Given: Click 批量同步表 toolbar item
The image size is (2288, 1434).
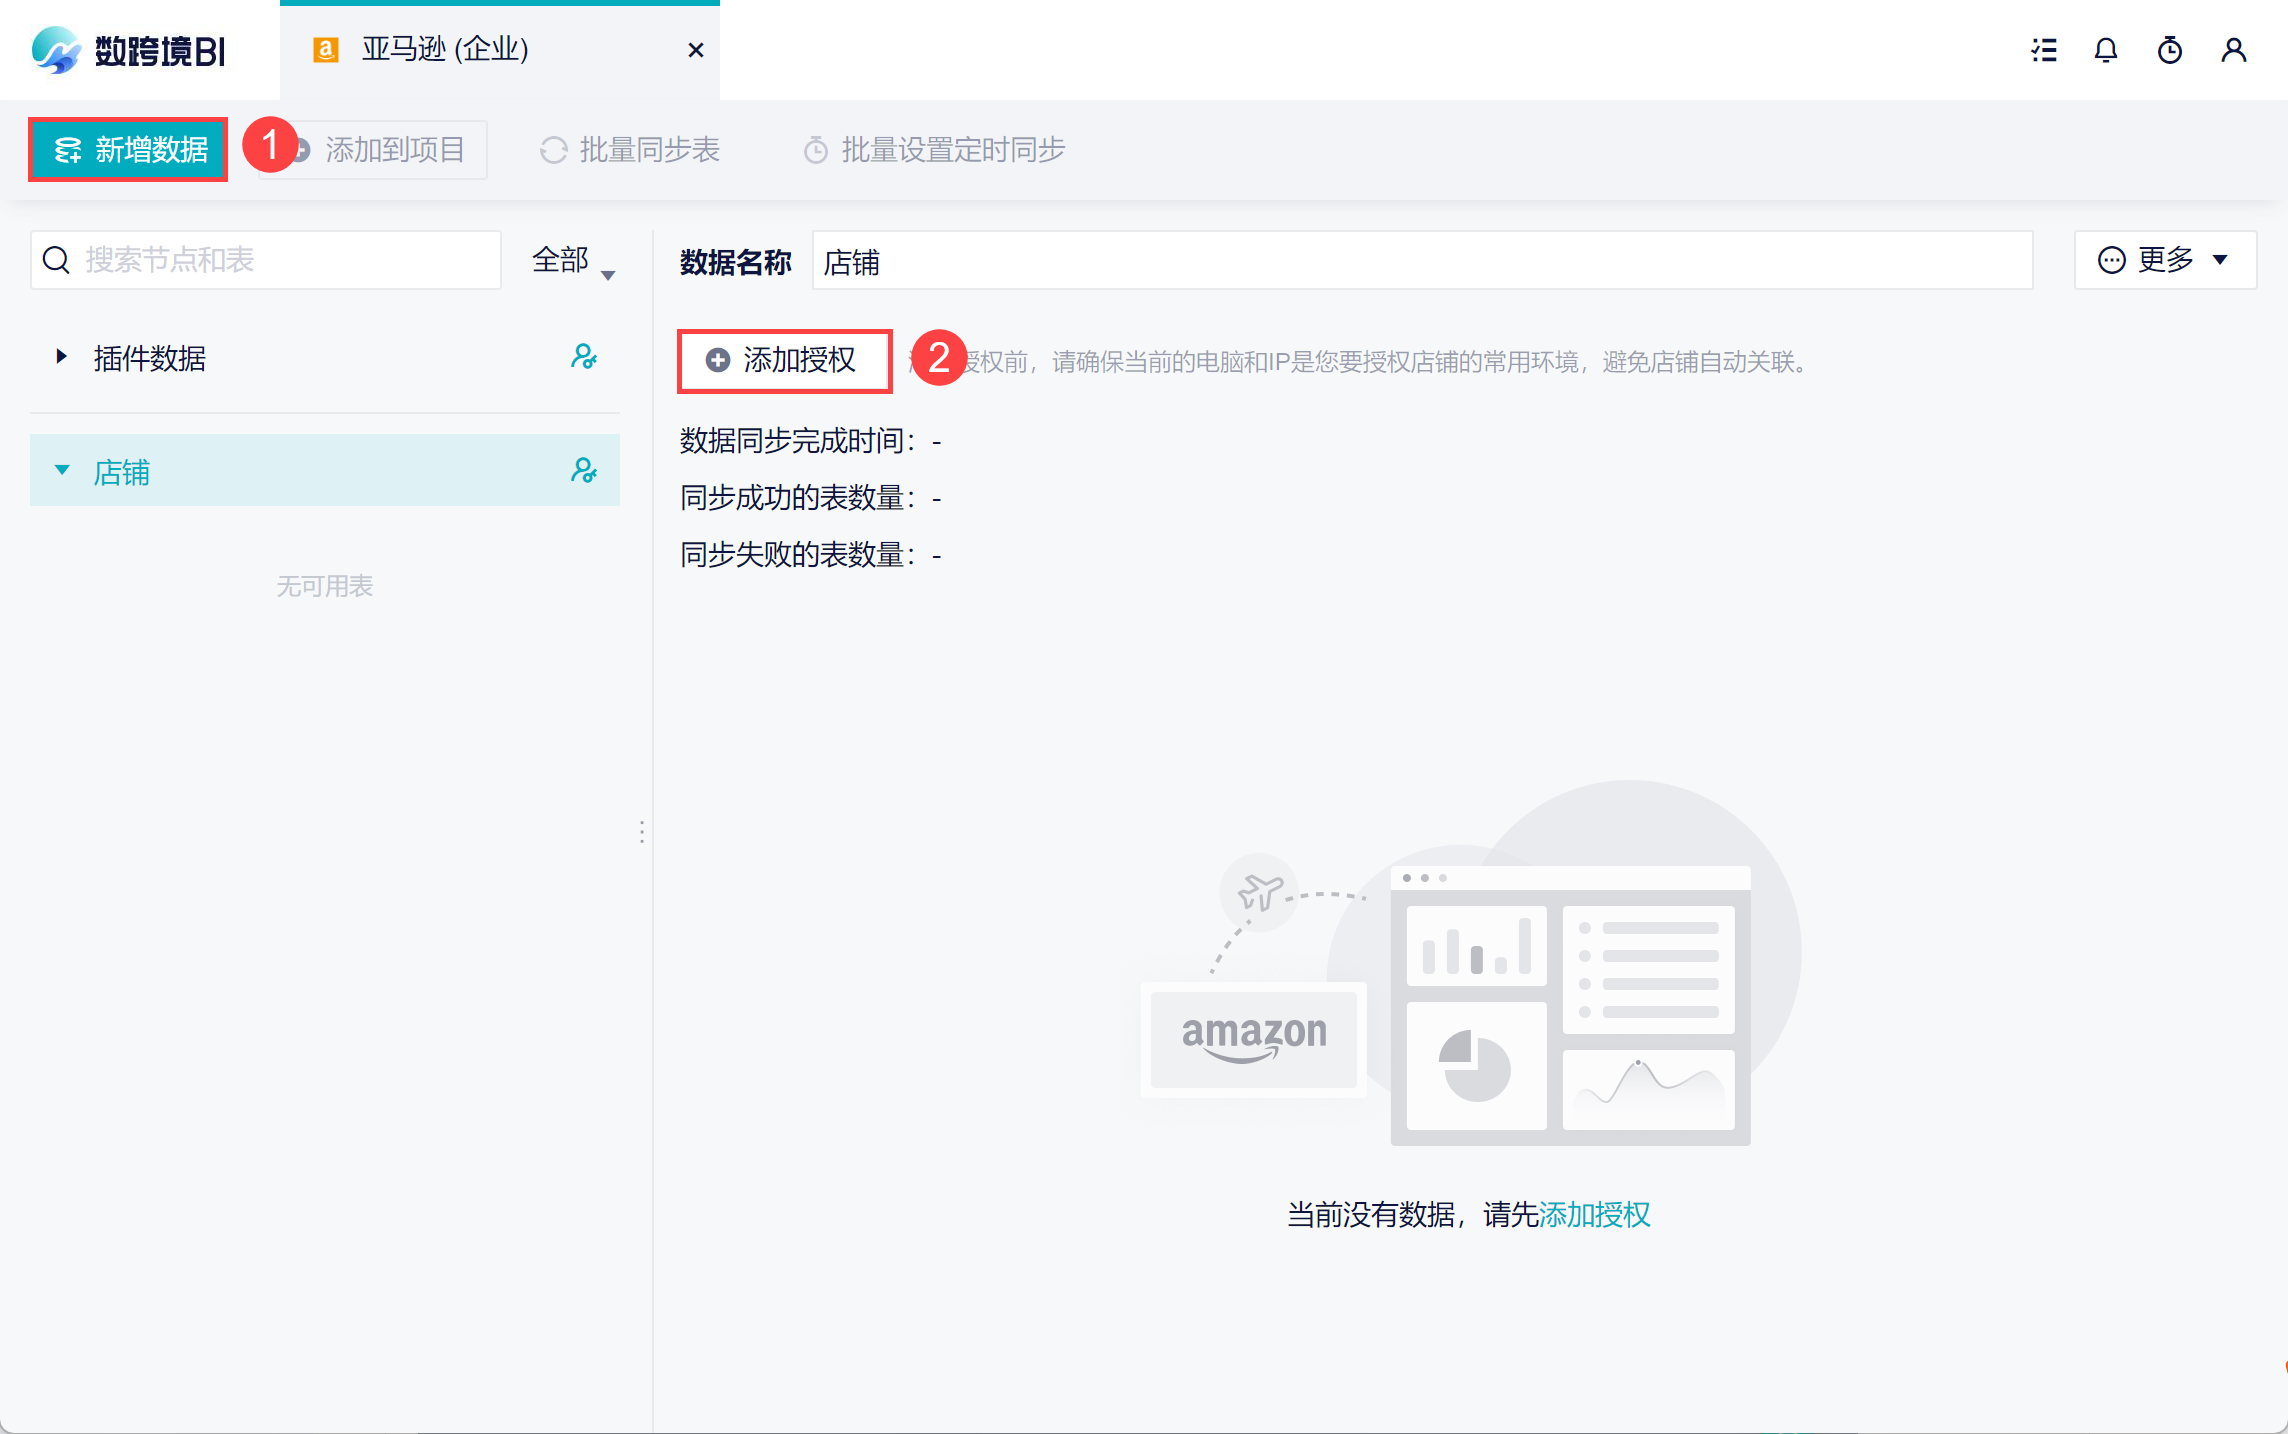Looking at the screenshot, I should coord(631,150).
